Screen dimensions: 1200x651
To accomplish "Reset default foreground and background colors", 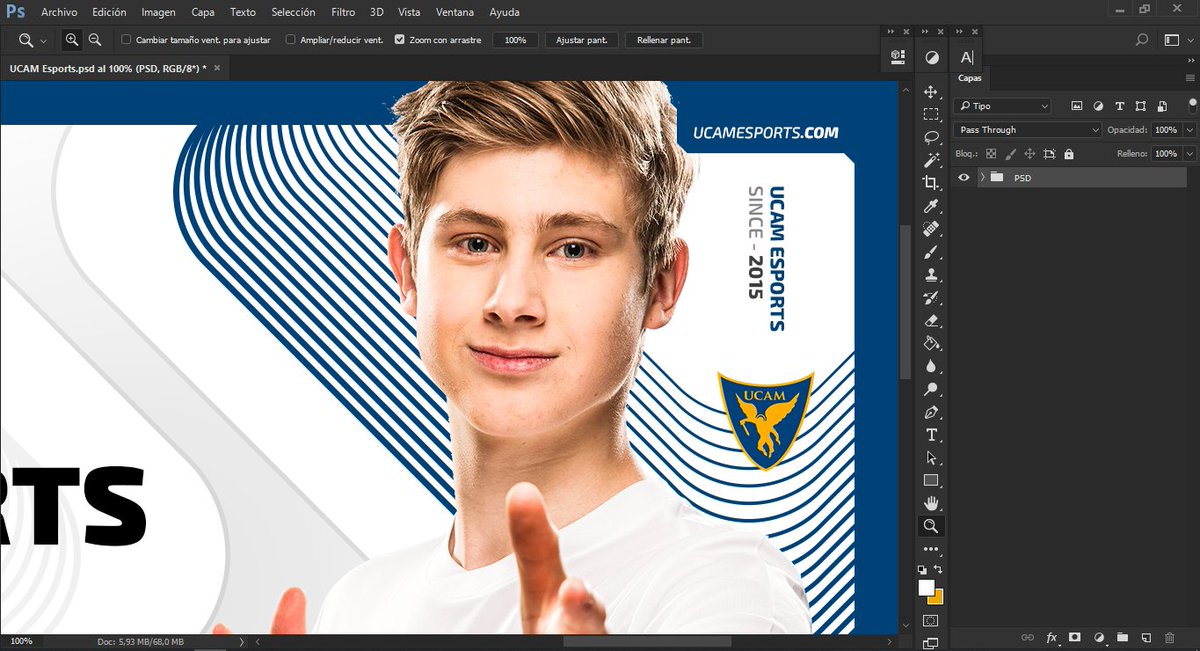I will [x=923, y=569].
